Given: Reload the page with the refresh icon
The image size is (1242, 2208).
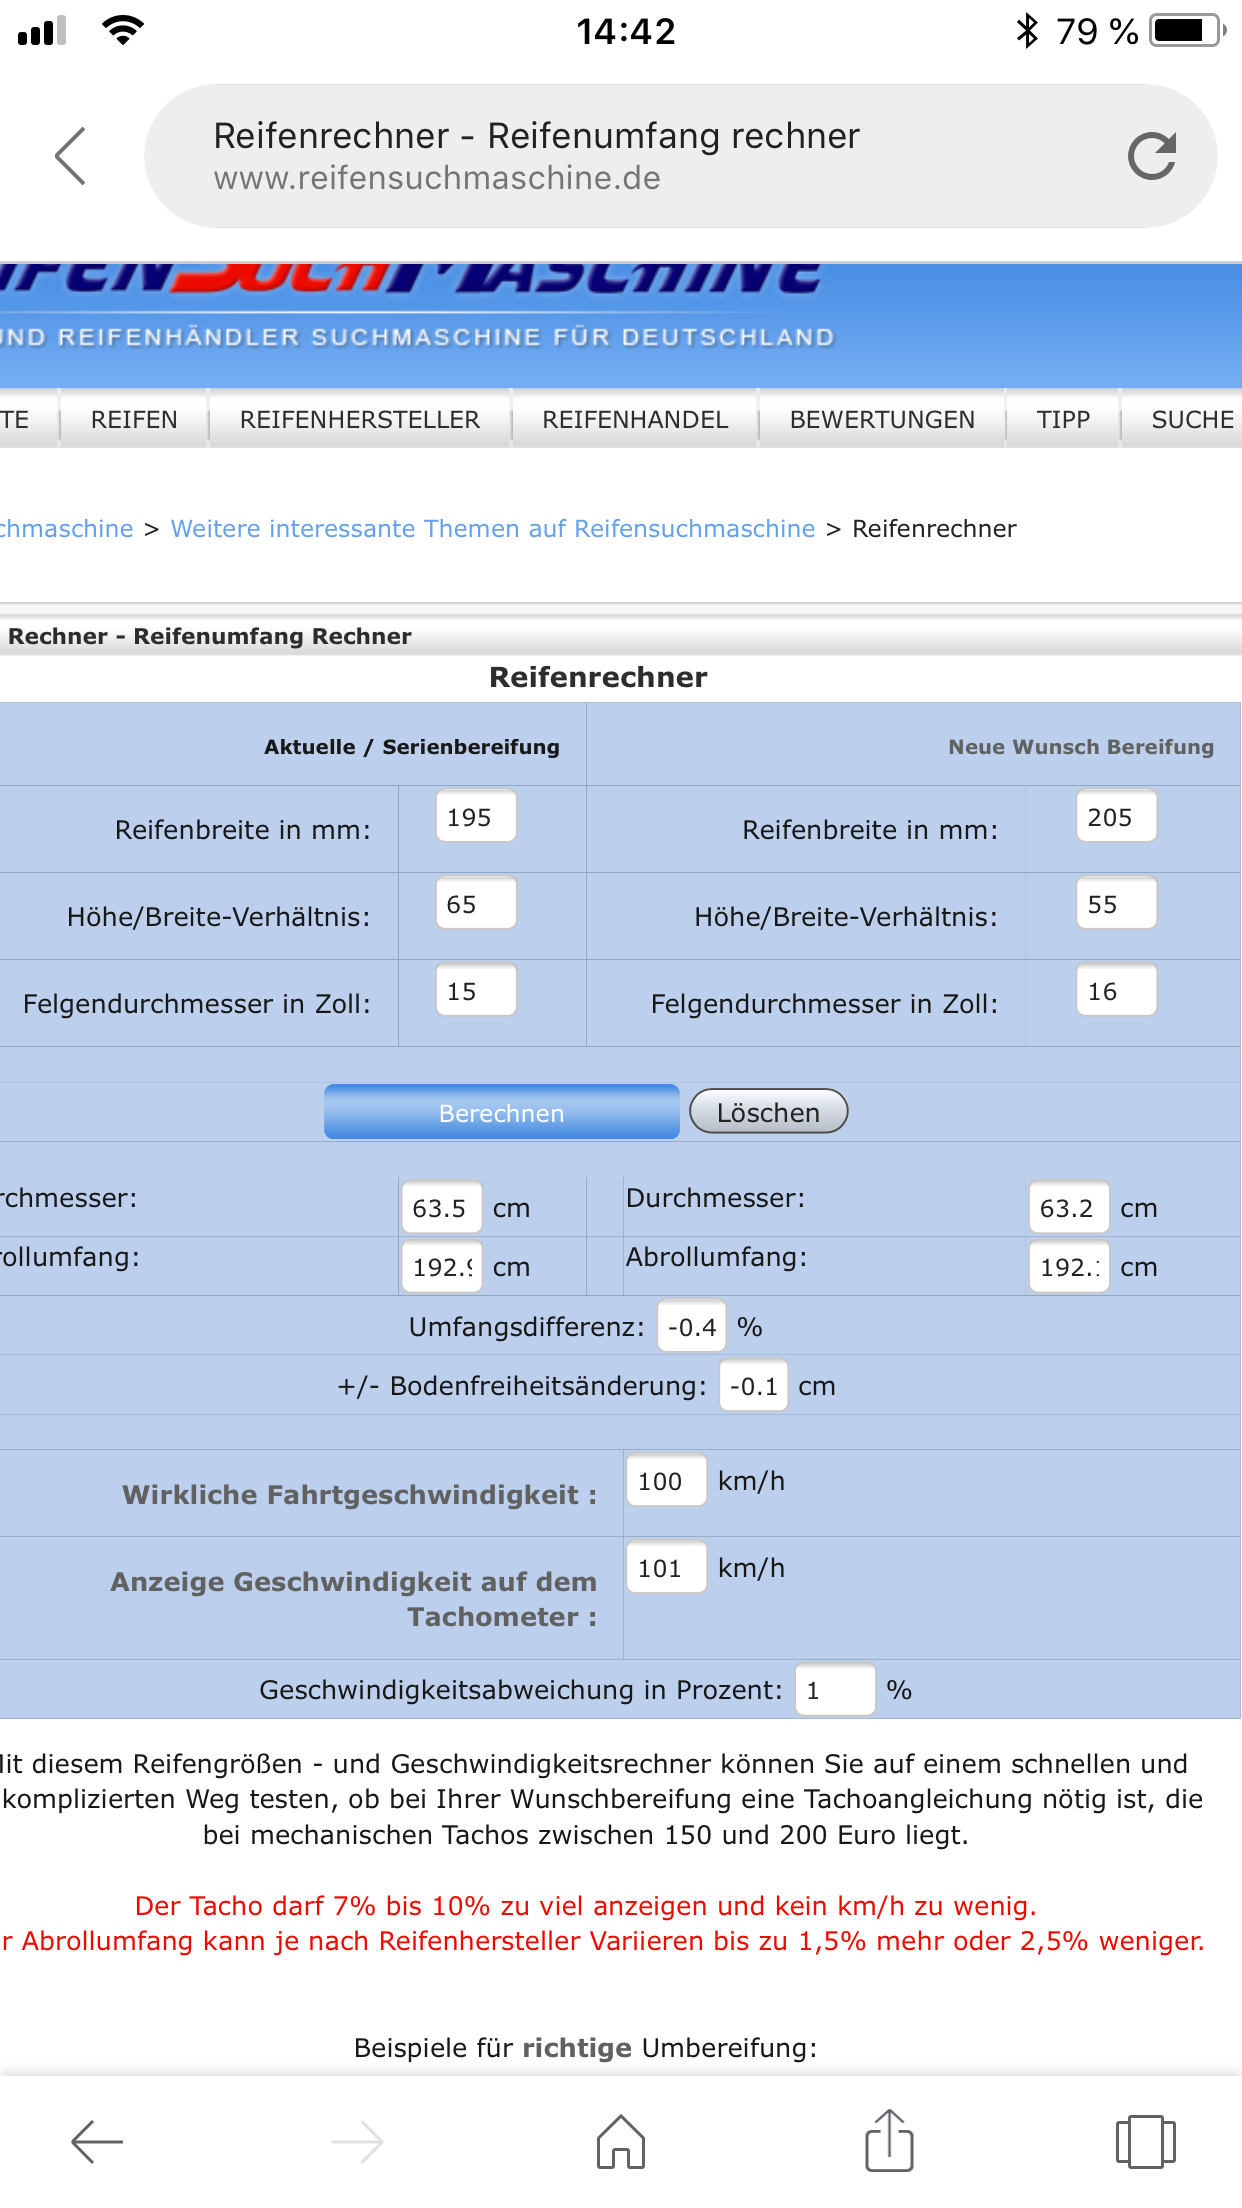Looking at the screenshot, I should coord(1151,156).
